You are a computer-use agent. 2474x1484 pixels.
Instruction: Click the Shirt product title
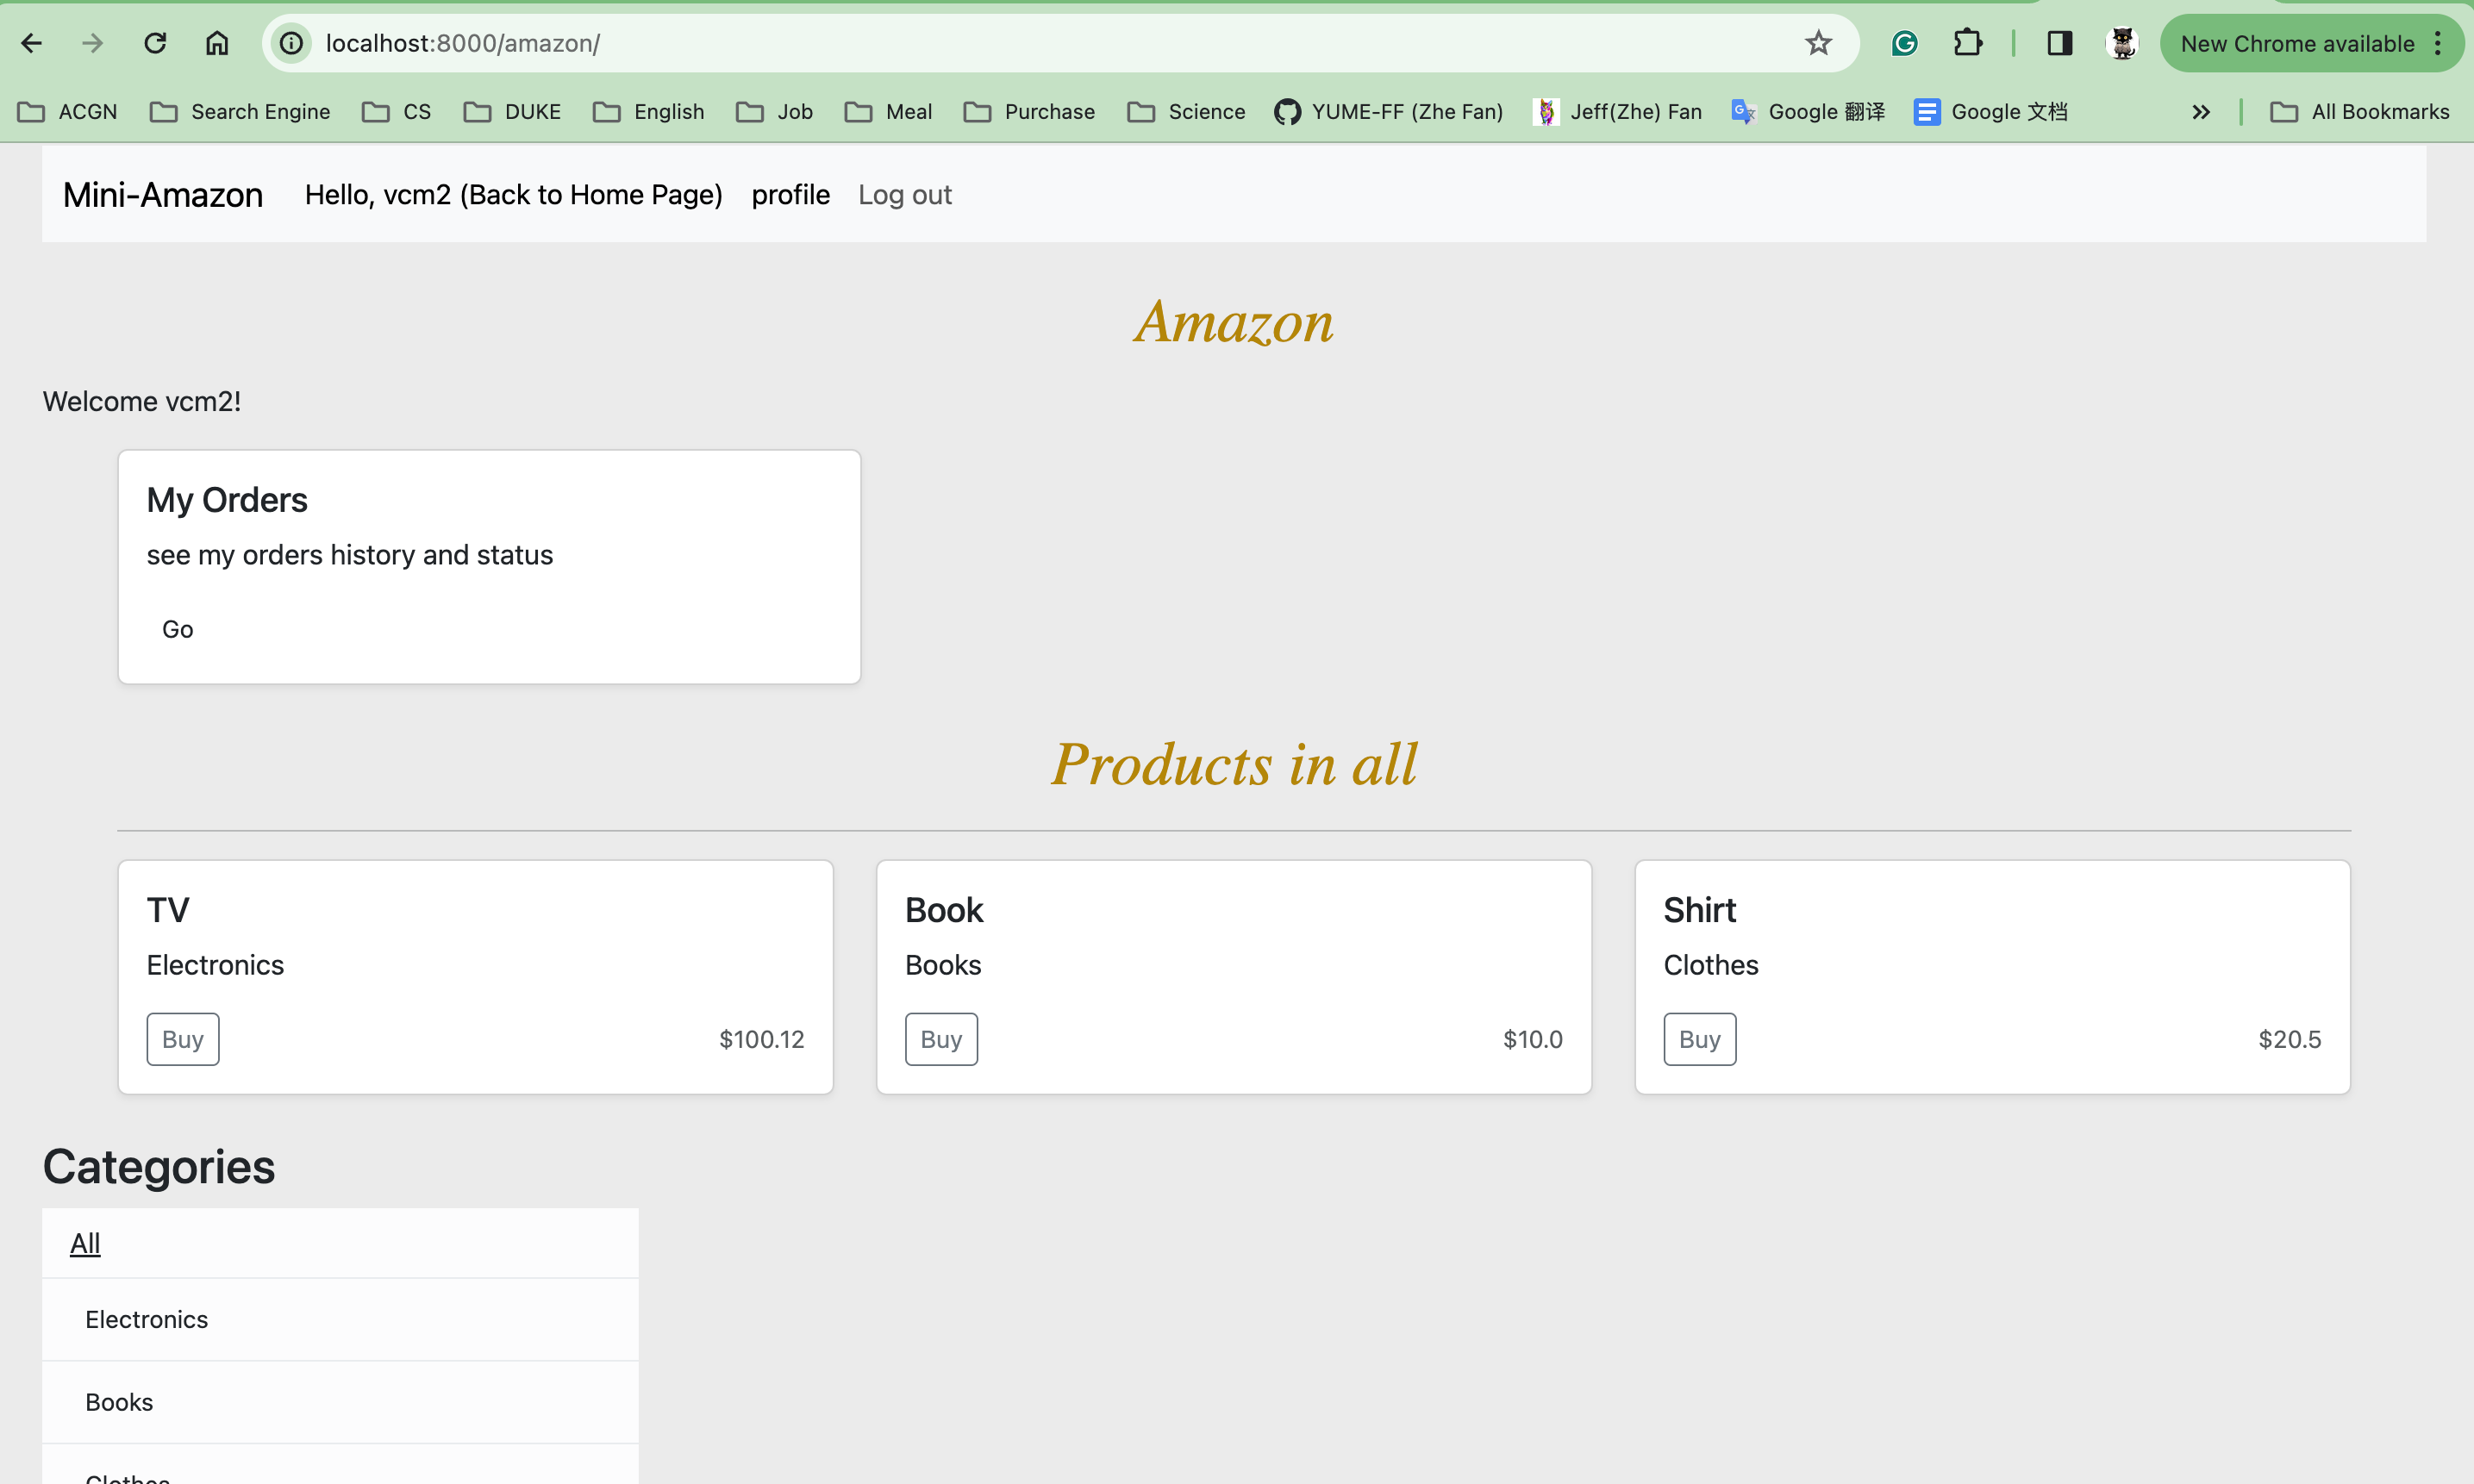1700,910
